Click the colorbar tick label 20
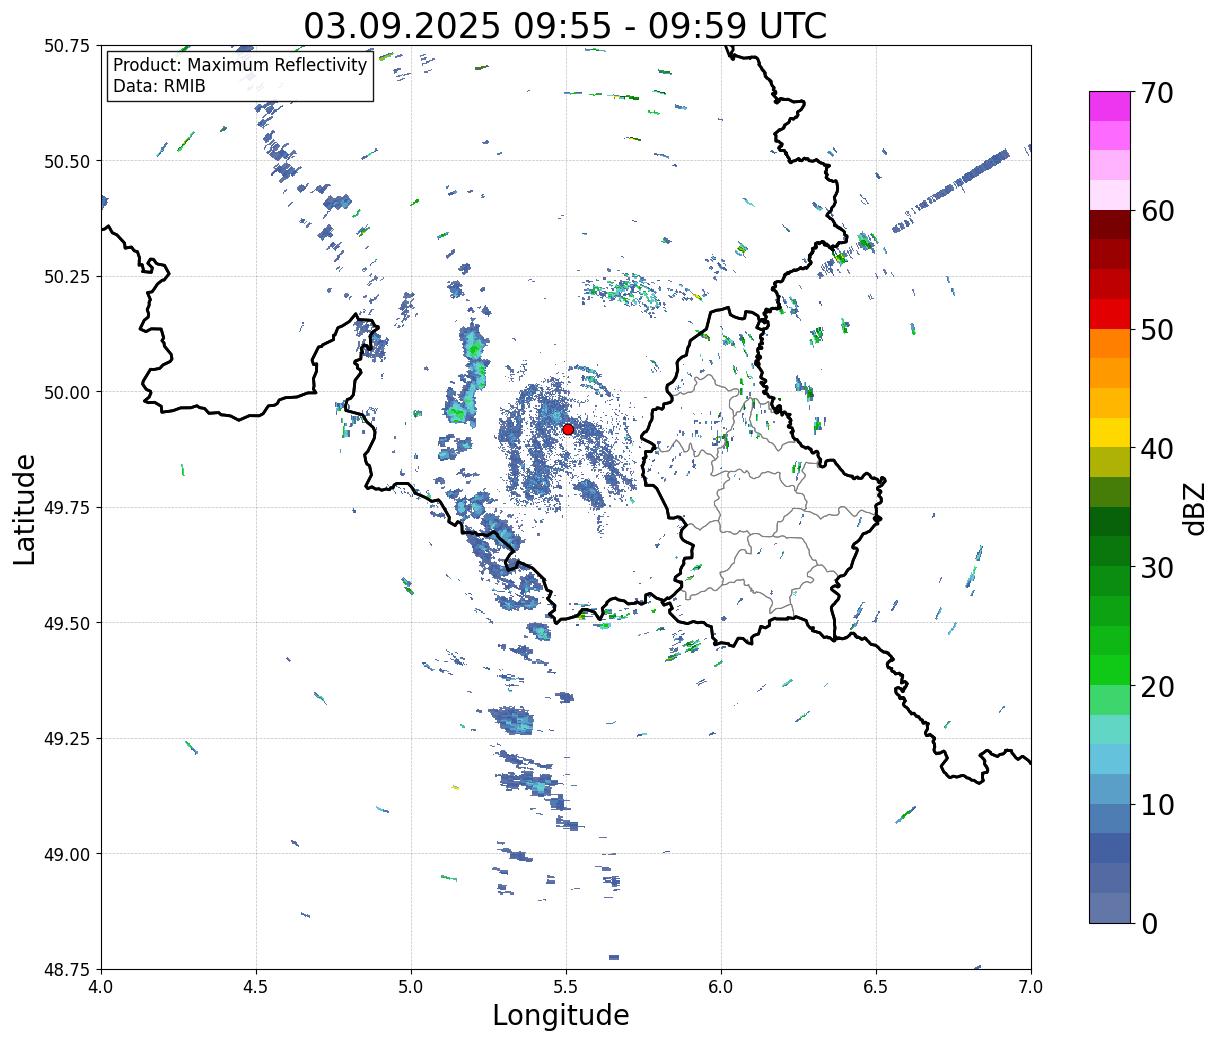 pyautogui.click(x=1157, y=687)
